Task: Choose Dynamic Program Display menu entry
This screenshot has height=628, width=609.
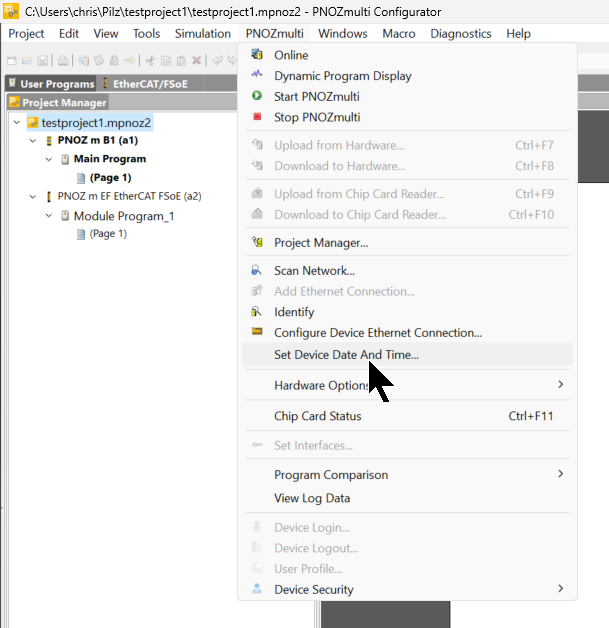Action: 408,76
